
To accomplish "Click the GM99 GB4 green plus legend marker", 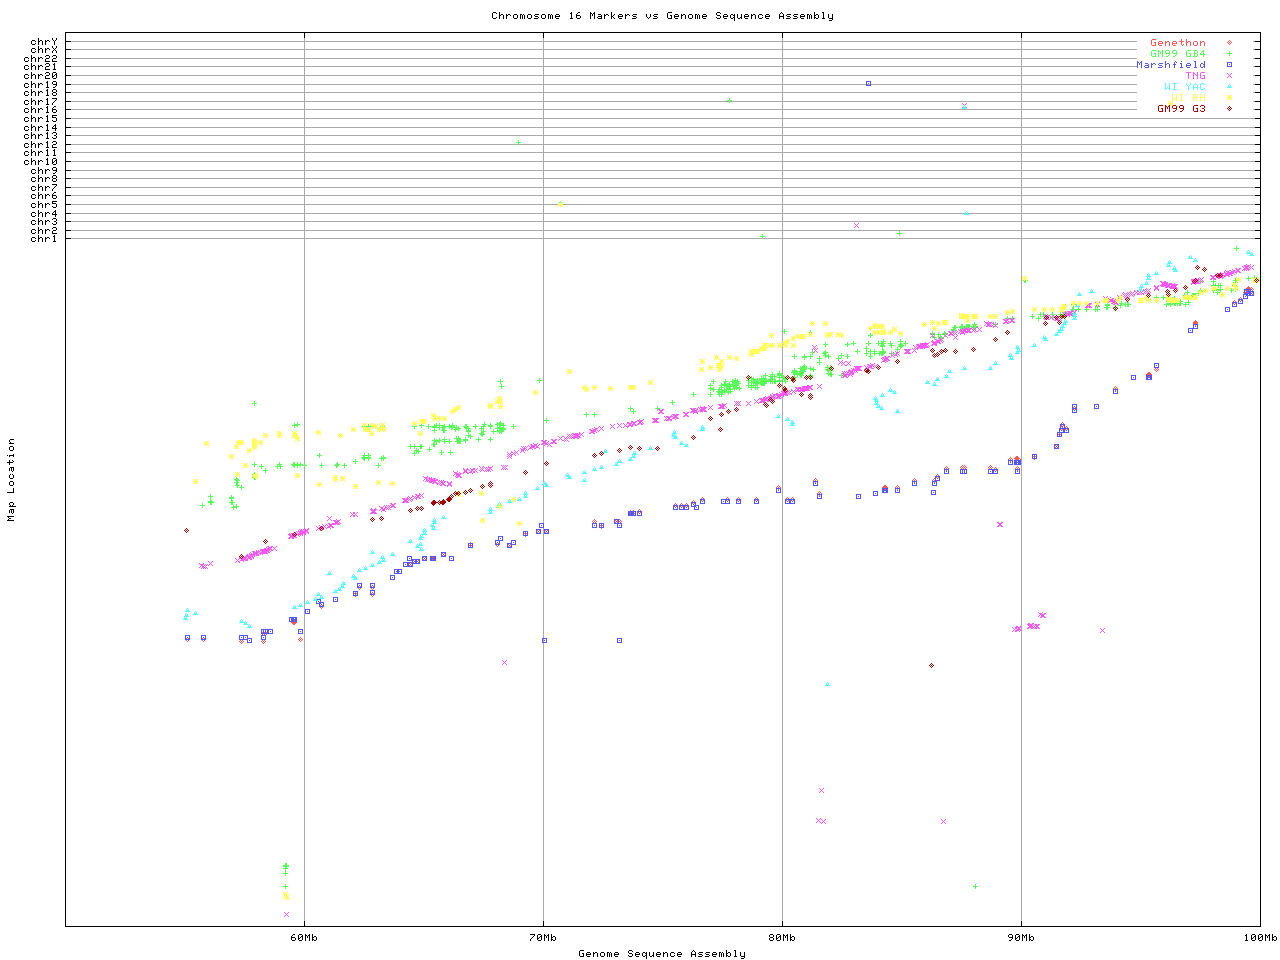I will coord(1229,54).
